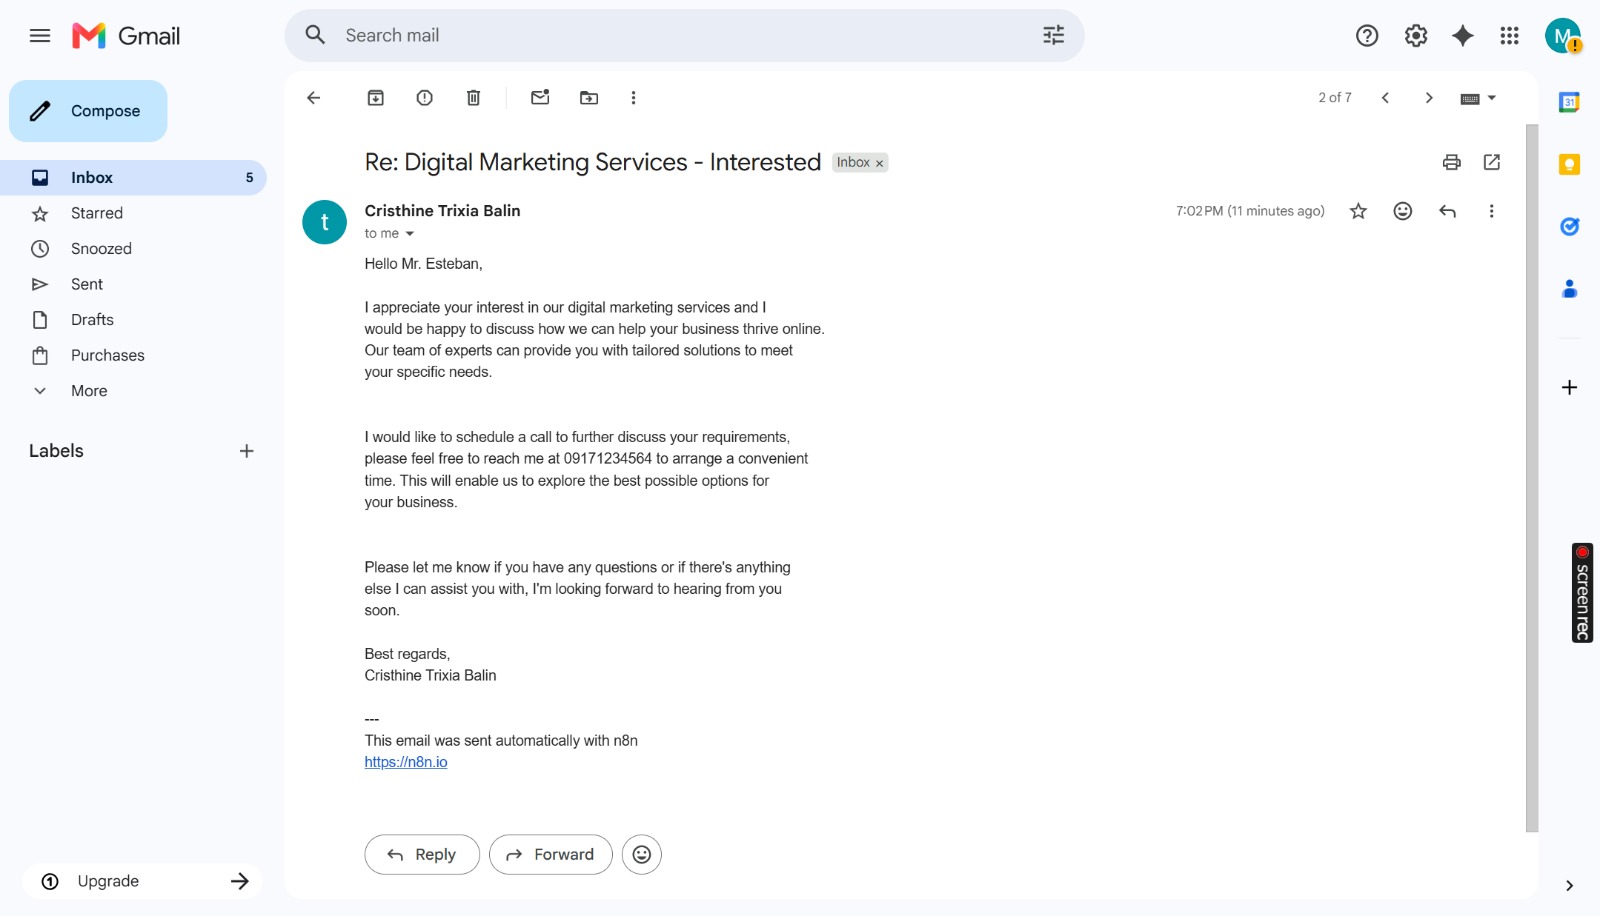This screenshot has height=916, width=1600.
Task: Click the Search mail field
Action: pos(684,36)
